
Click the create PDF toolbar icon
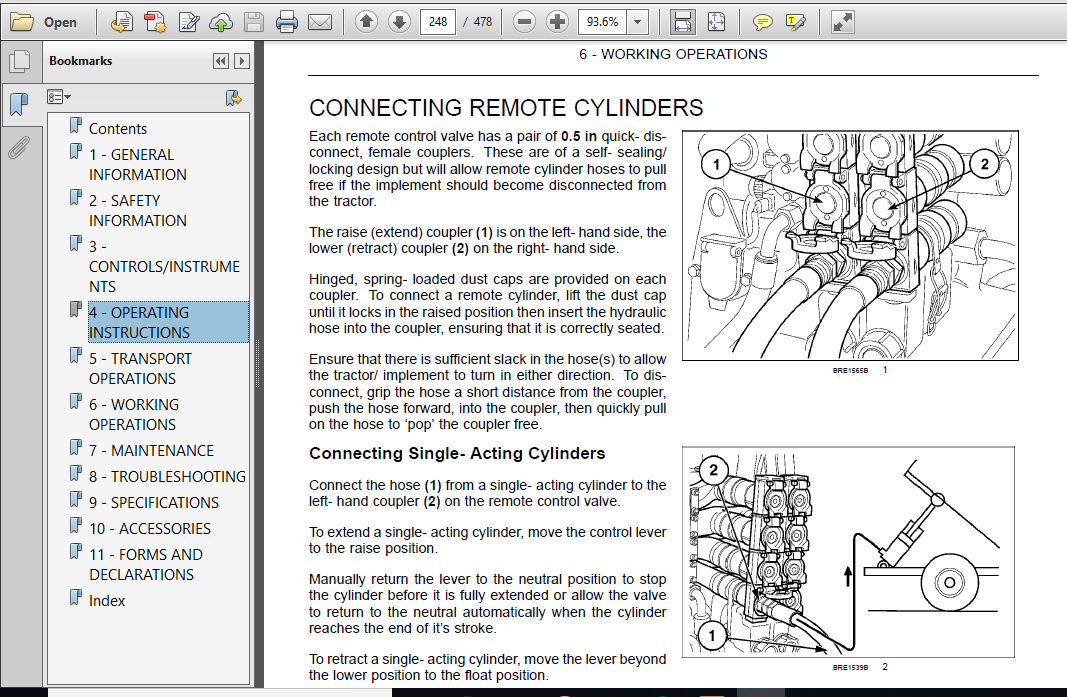coord(155,22)
